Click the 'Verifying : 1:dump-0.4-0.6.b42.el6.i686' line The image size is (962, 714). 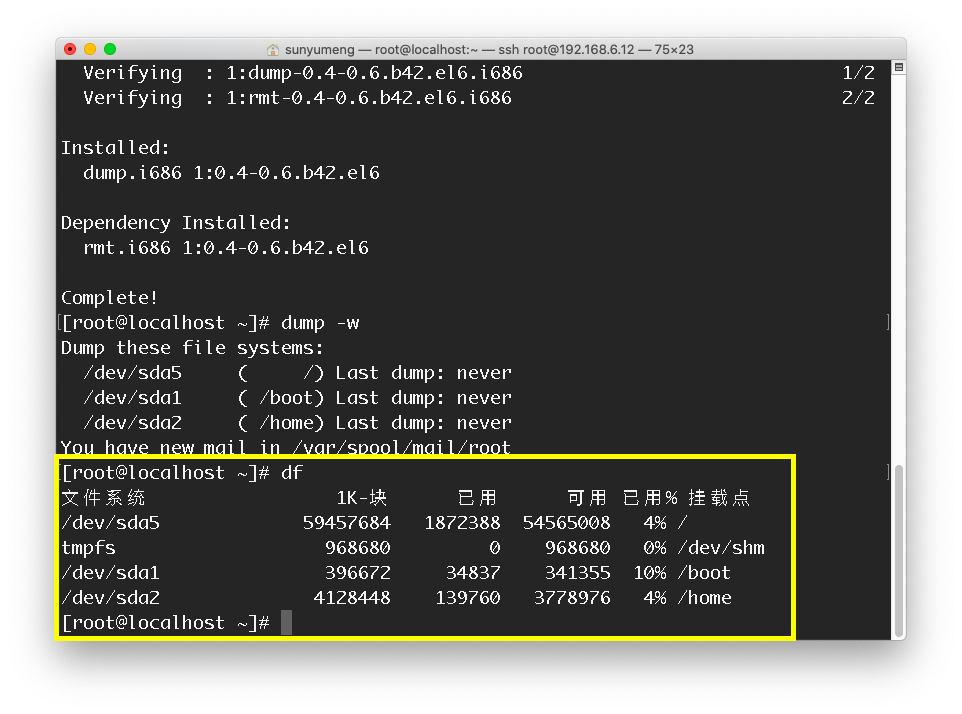[x=303, y=73]
